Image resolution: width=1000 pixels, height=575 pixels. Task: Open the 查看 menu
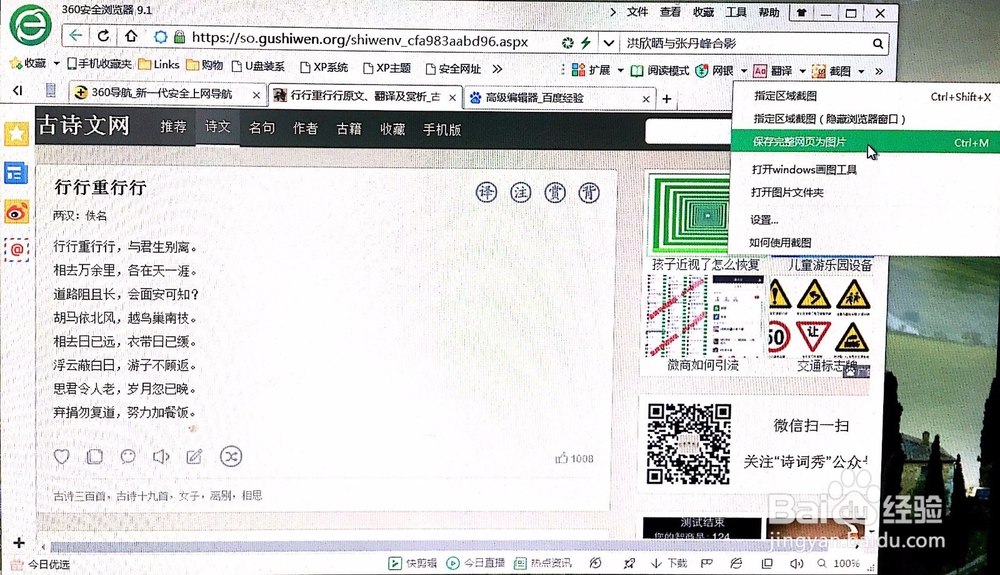(x=670, y=11)
